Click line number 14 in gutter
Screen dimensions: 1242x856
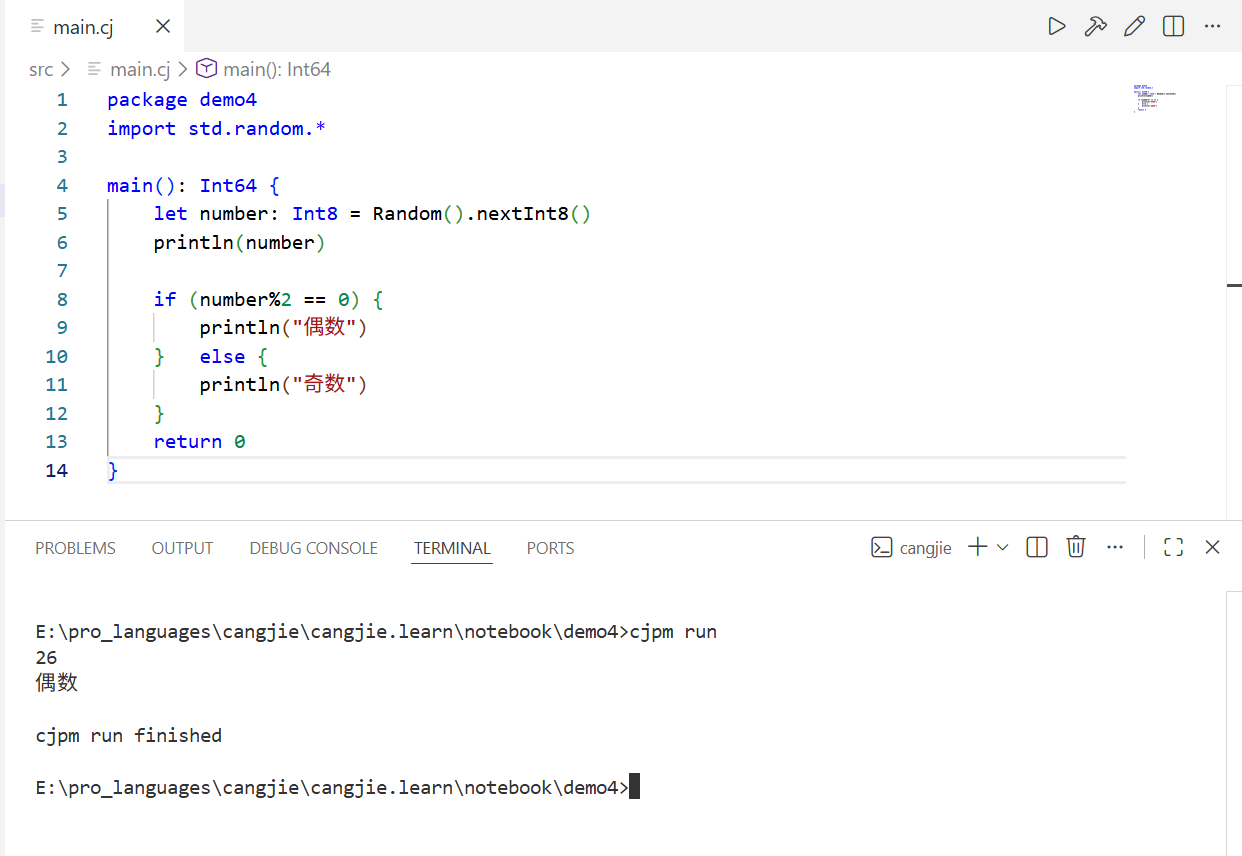click(x=56, y=470)
